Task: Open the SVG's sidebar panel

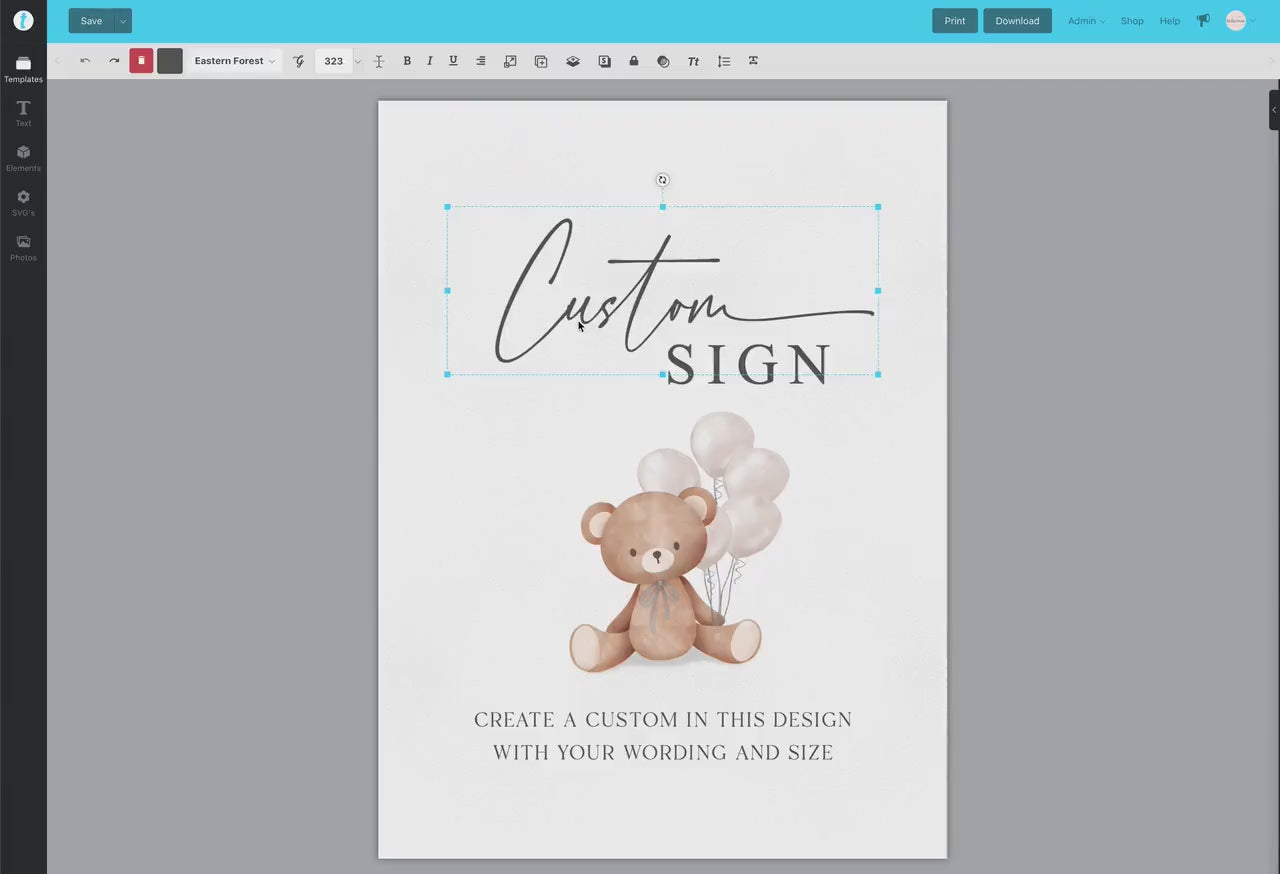Action: 23,203
